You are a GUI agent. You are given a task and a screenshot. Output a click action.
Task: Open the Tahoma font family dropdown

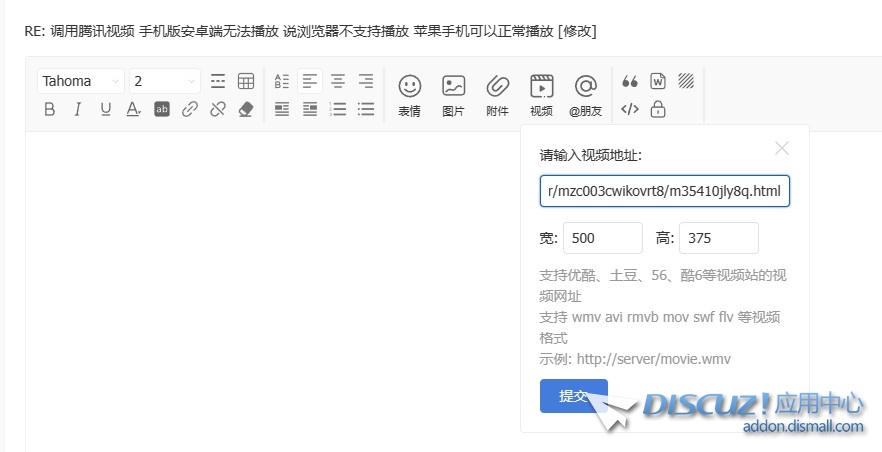click(81, 81)
